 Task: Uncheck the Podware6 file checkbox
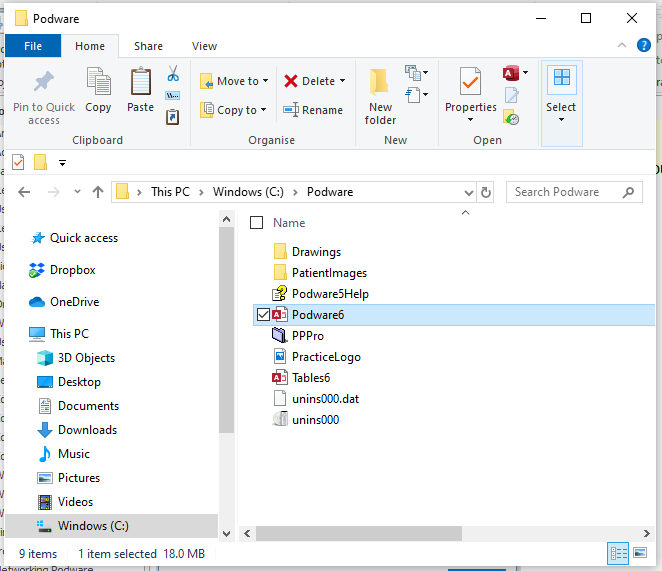pos(263,315)
